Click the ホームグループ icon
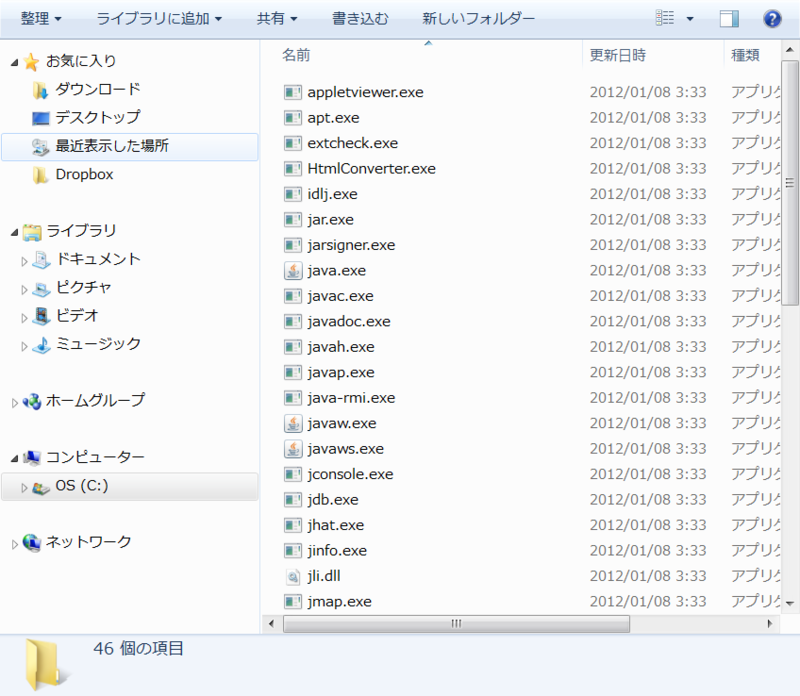Viewport: 800px width, 696px height. click(x=32, y=402)
